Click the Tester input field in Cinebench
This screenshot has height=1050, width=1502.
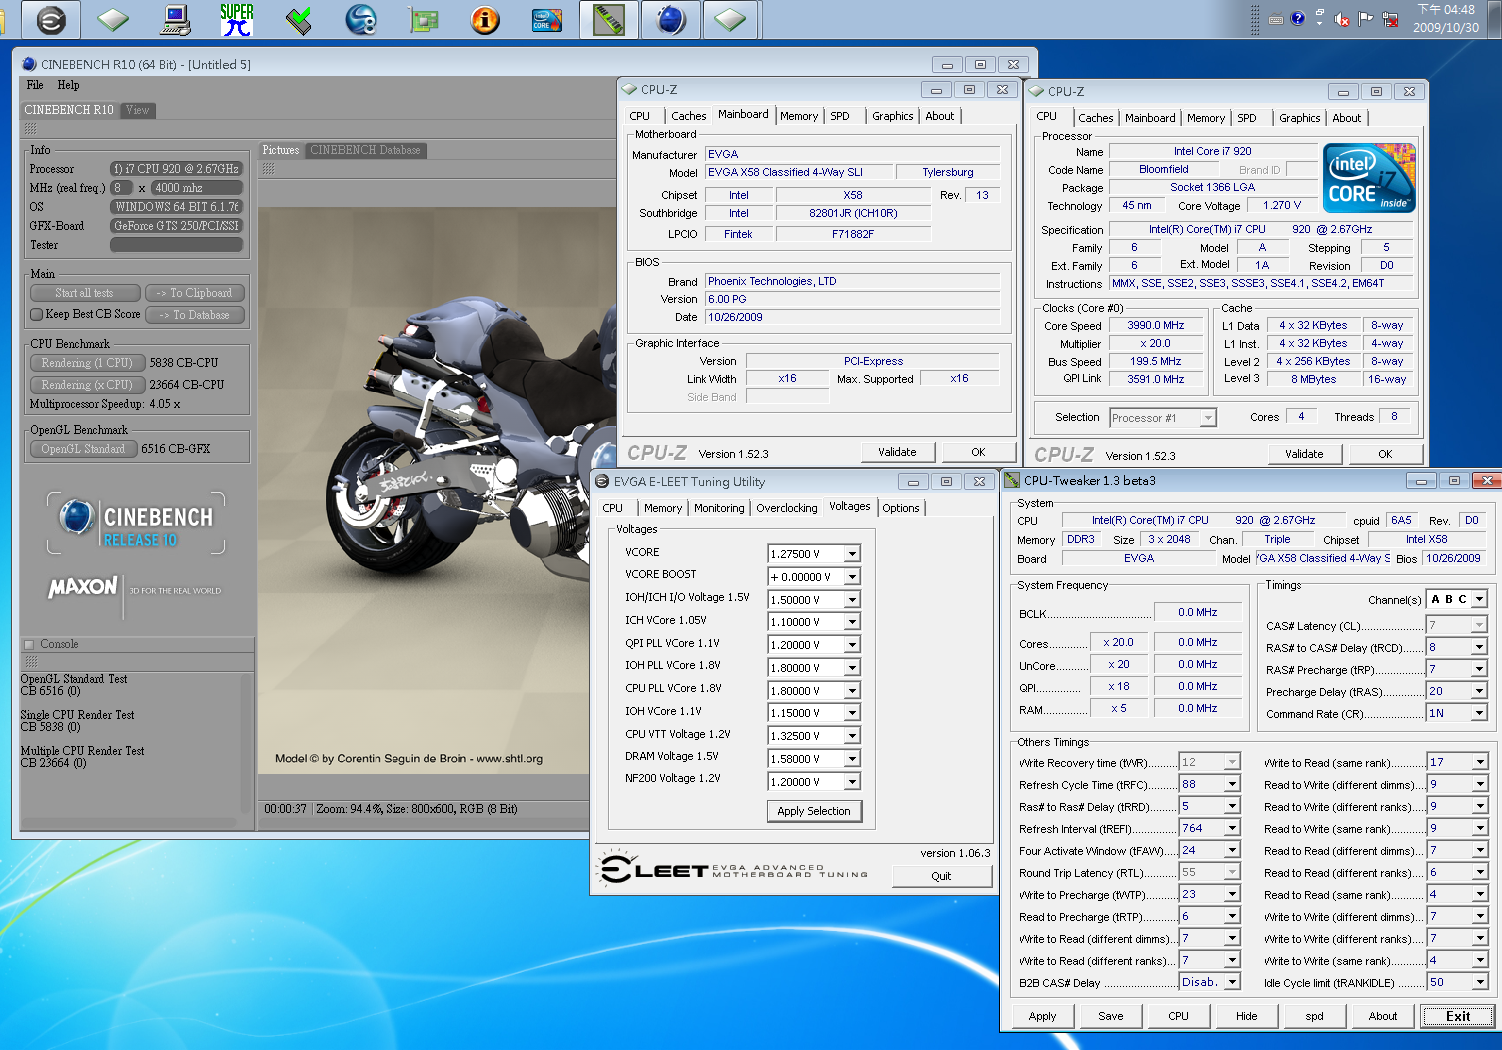176,245
